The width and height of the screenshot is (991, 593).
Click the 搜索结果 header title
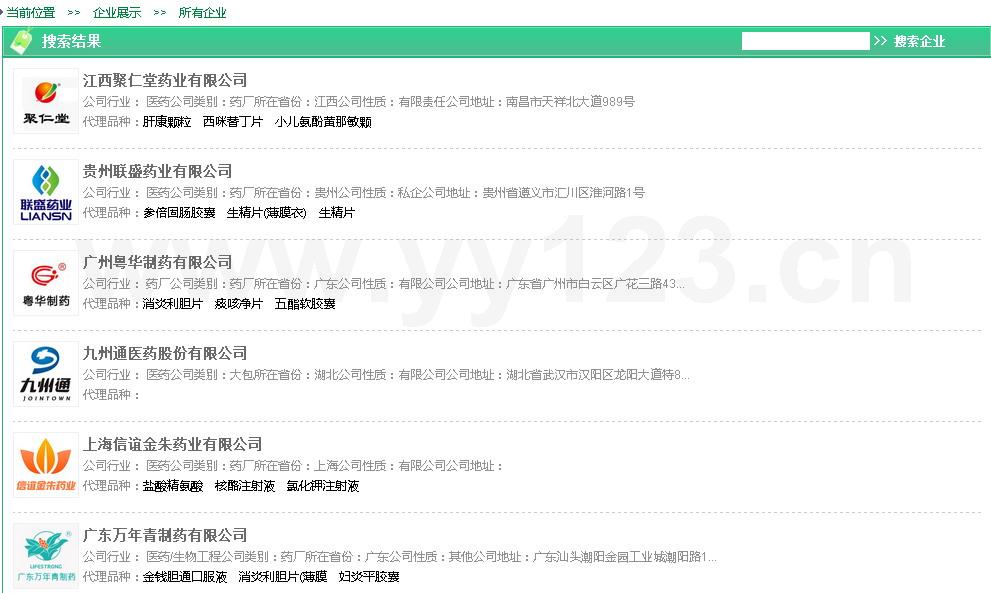(x=71, y=42)
